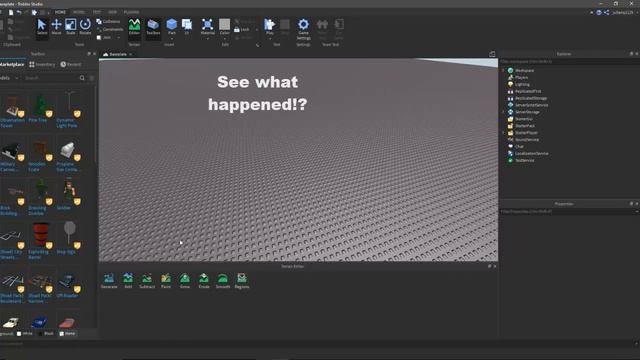Open the Toolbox from the ribbon
Image resolution: width=640 pixels, height=360 pixels.
coord(153,27)
